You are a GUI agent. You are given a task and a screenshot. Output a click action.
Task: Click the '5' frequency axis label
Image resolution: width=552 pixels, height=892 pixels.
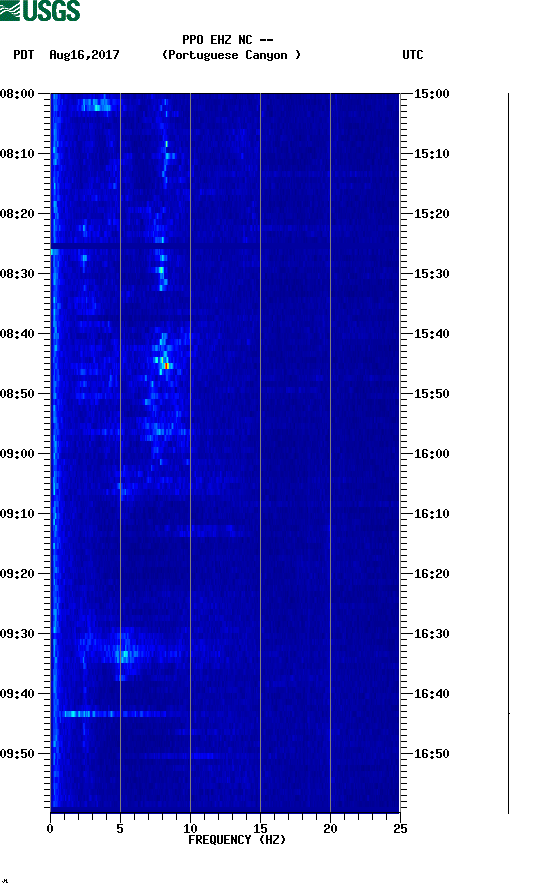click(120, 829)
